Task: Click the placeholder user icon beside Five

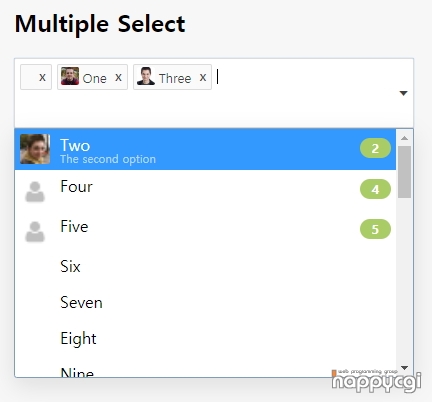Action: 35,232
